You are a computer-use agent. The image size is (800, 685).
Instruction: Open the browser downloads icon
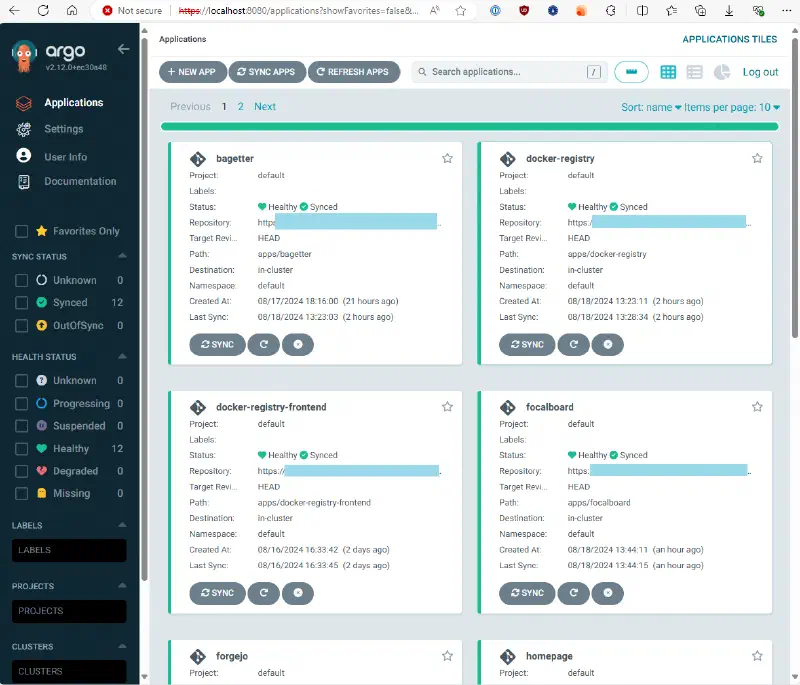[729, 10]
